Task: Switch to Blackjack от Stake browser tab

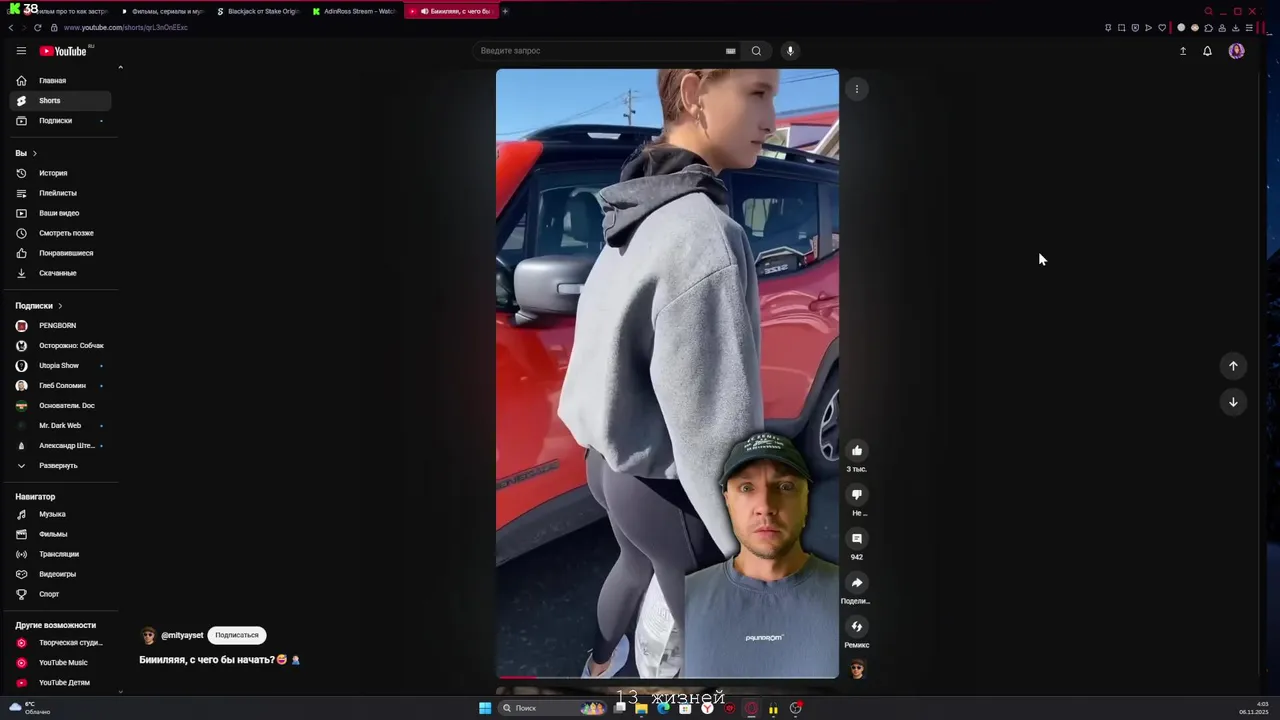Action: pyautogui.click(x=258, y=11)
